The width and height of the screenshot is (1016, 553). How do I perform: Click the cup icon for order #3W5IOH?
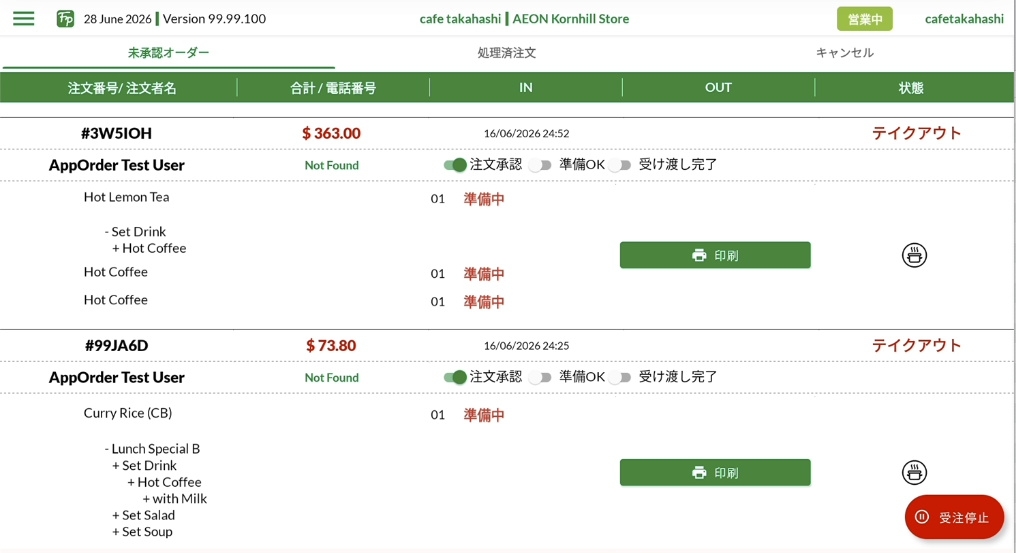pos(914,255)
